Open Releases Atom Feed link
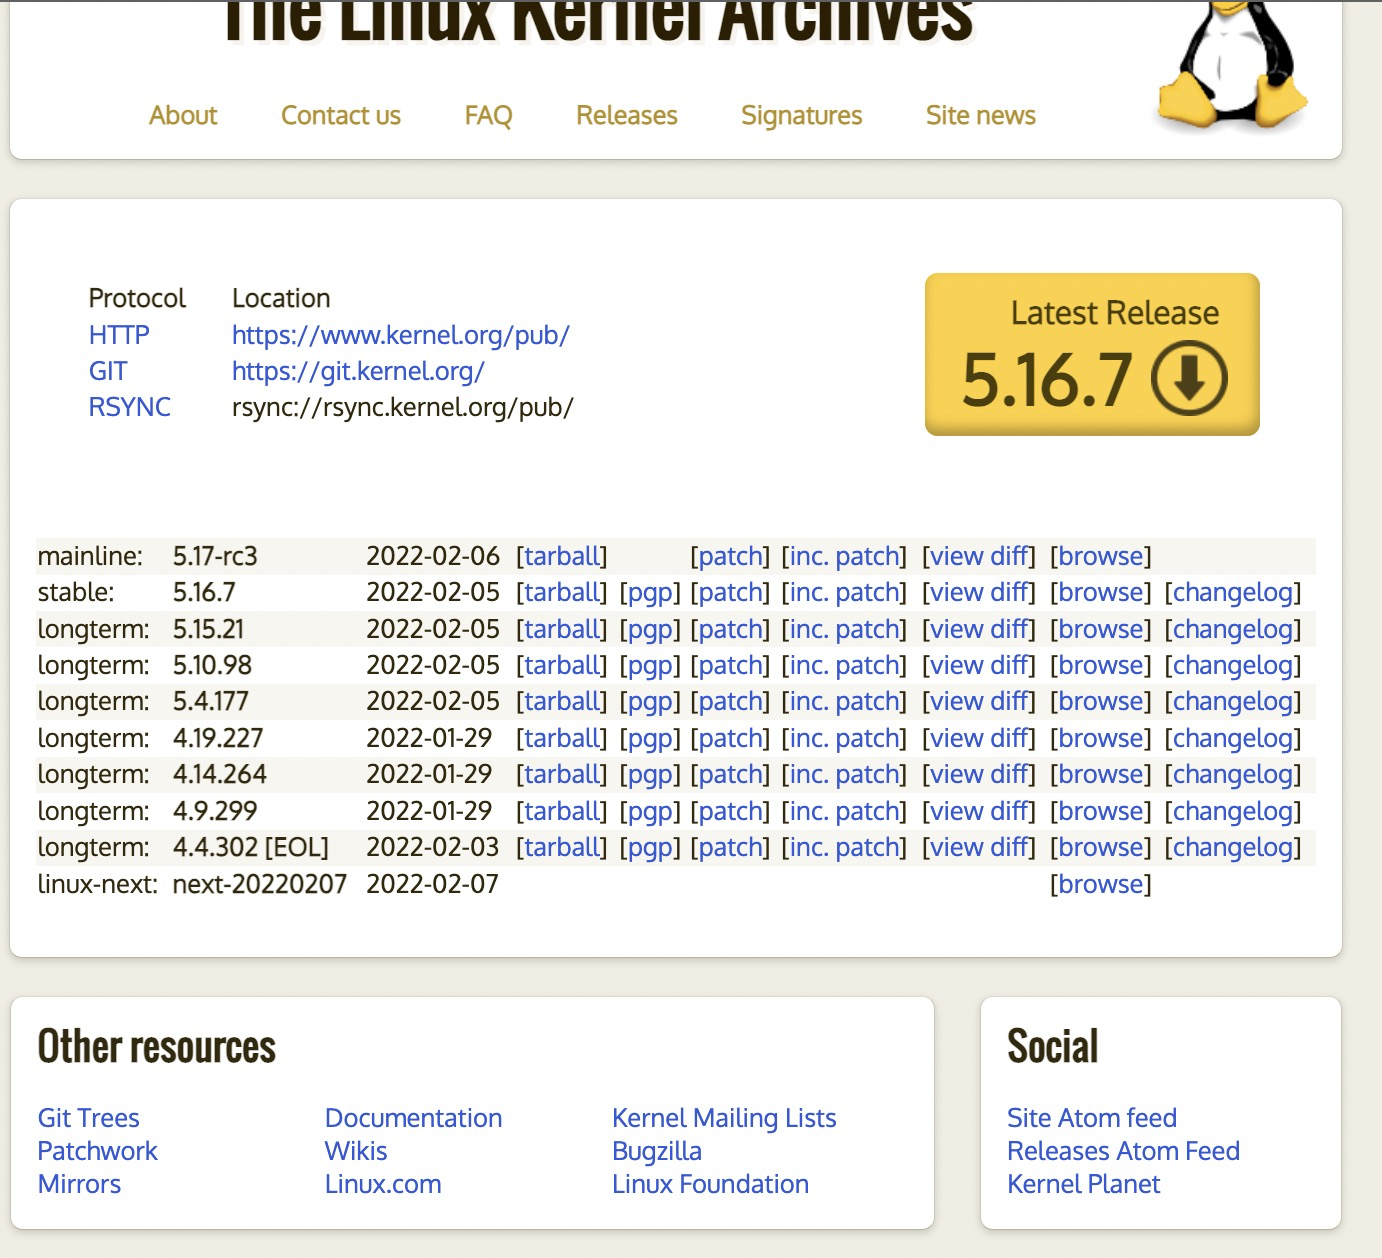Screen dimensions: 1382x1258 [x=1123, y=1151]
